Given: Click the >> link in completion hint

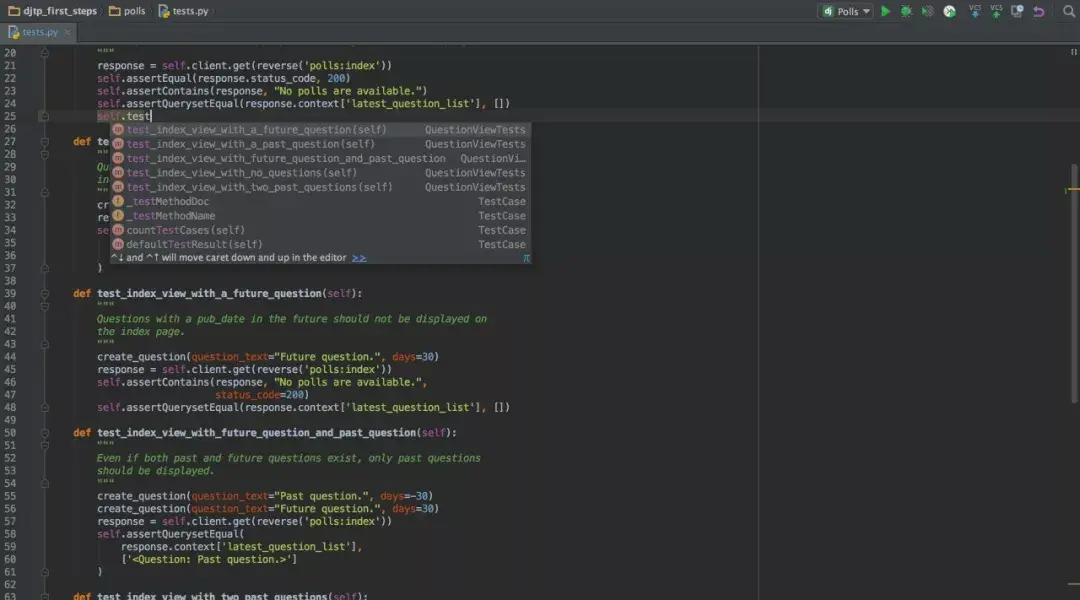Looking at the screenshot, I should coord(359,258).
